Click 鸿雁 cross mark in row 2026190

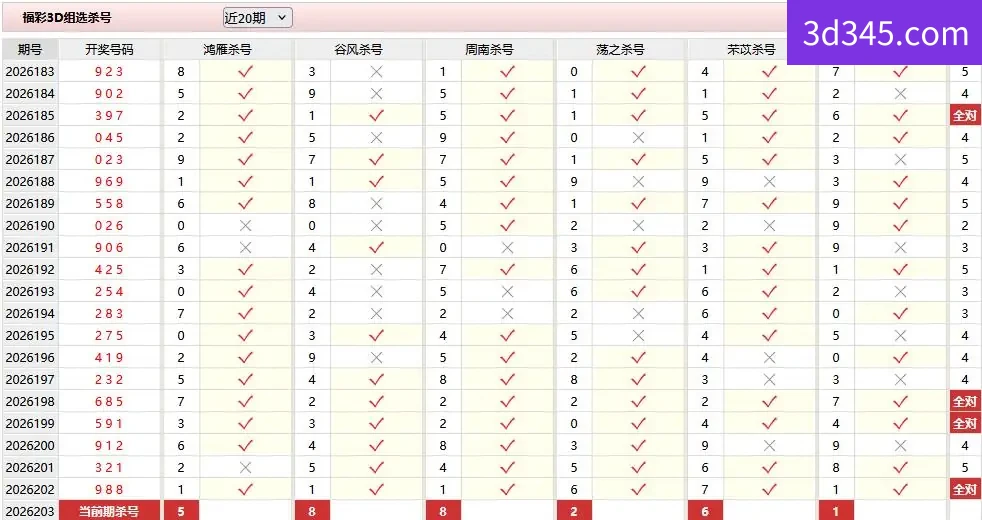(x=246, y=226)
